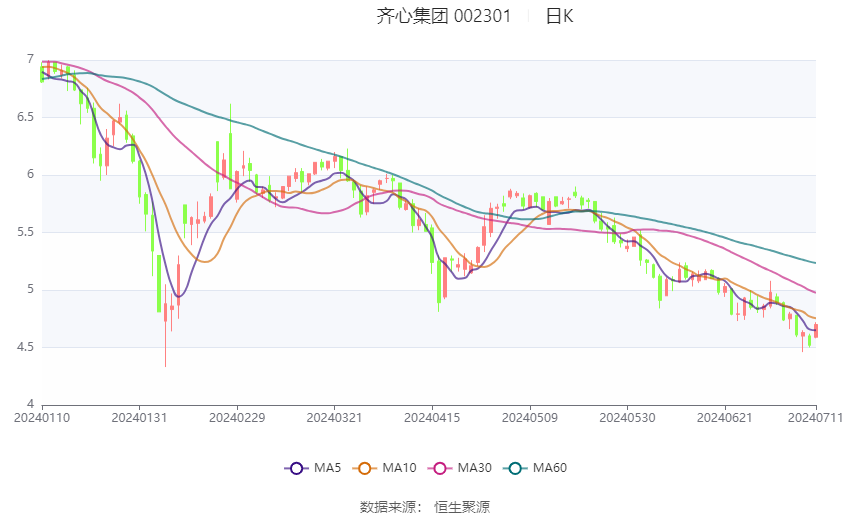Jump to the 20240229 x-axis date label

pos(237,416)
